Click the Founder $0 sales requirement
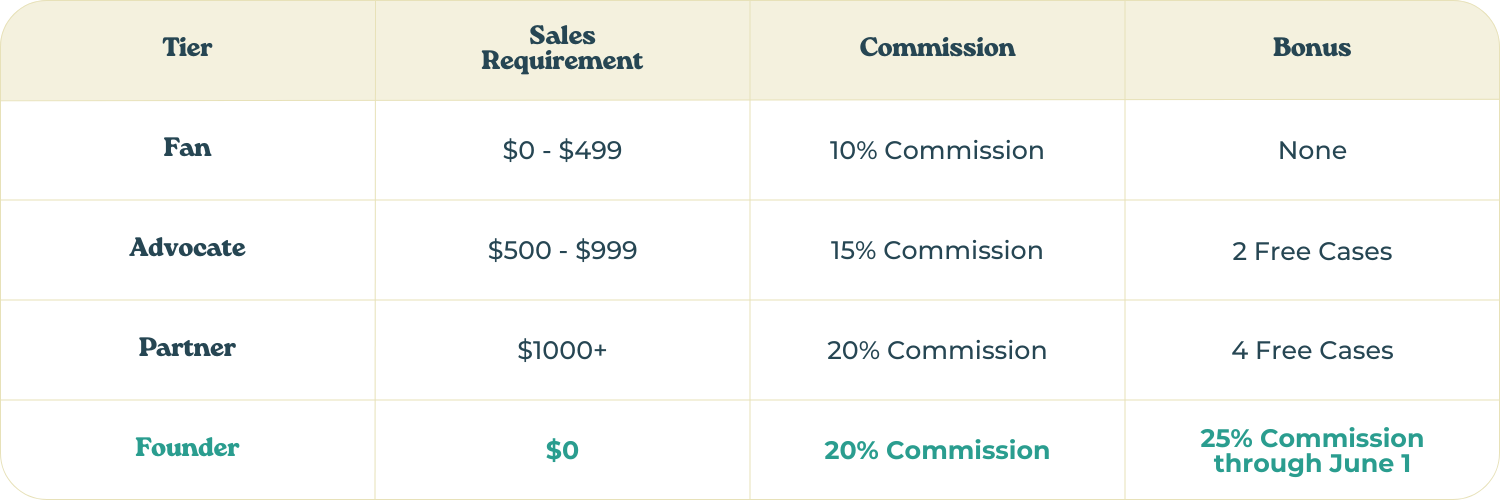The height and width of the screenshot is (500, 1500). [562, 450]
